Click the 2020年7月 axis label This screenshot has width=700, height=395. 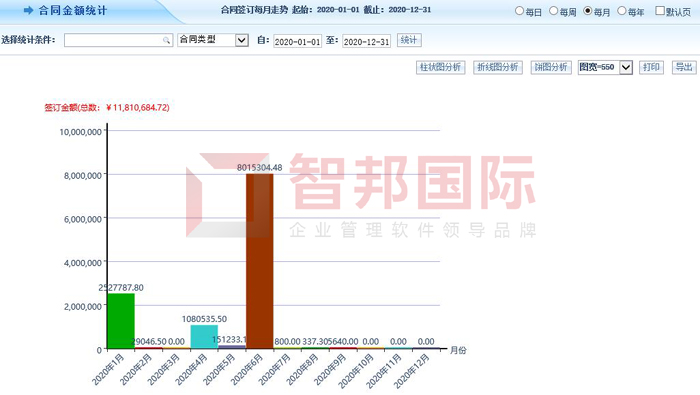point(275,369)
